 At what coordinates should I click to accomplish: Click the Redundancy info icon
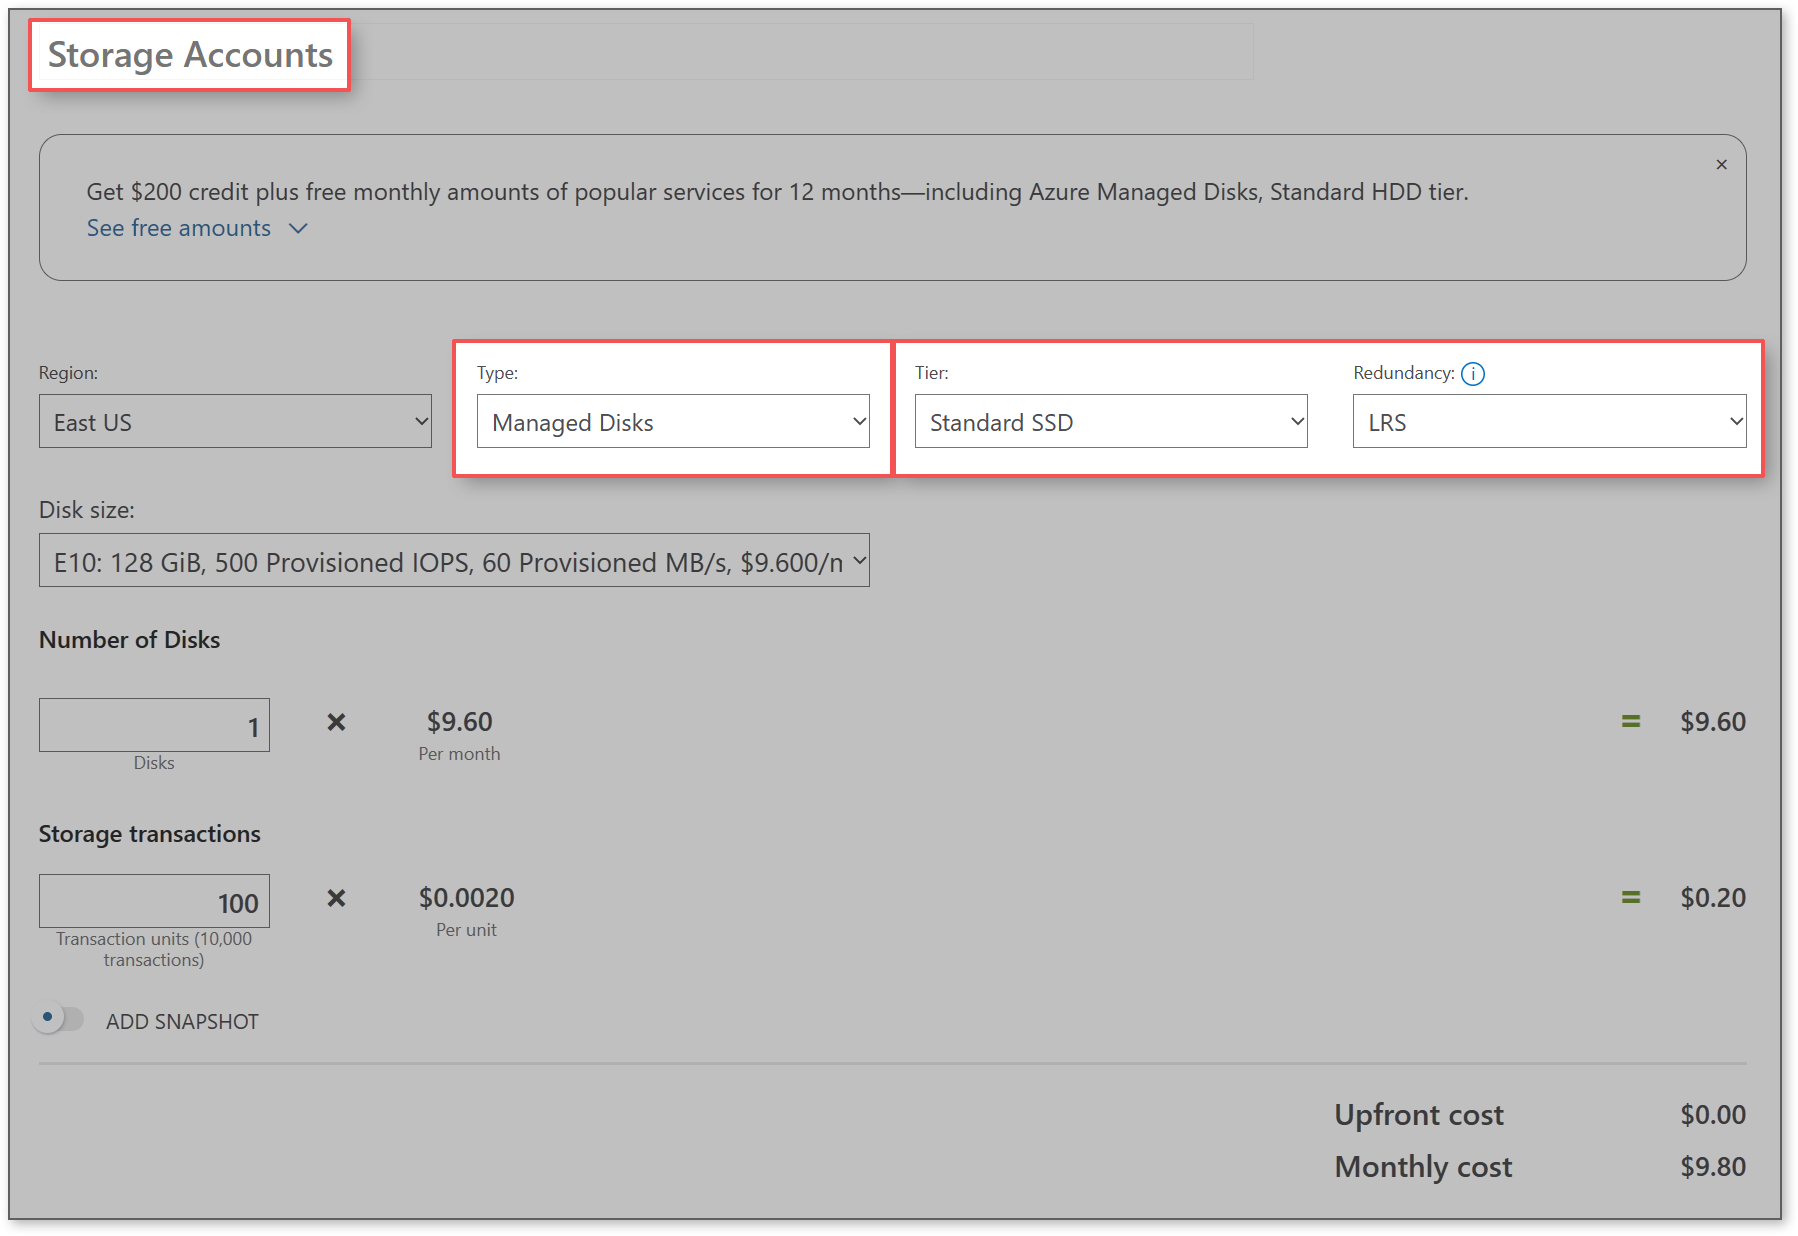tap(1473, 373)
